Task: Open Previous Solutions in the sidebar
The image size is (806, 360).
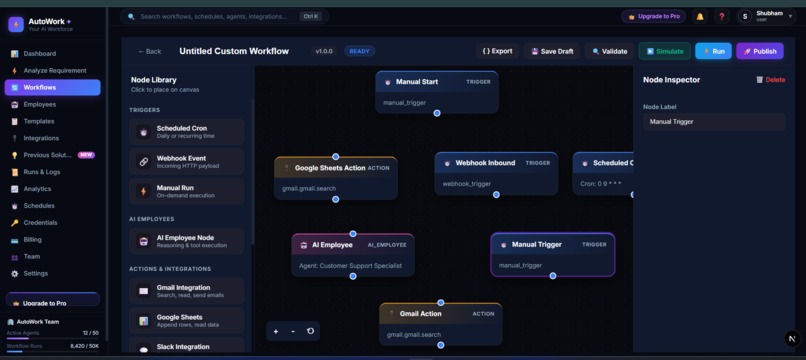Action: 52,155
